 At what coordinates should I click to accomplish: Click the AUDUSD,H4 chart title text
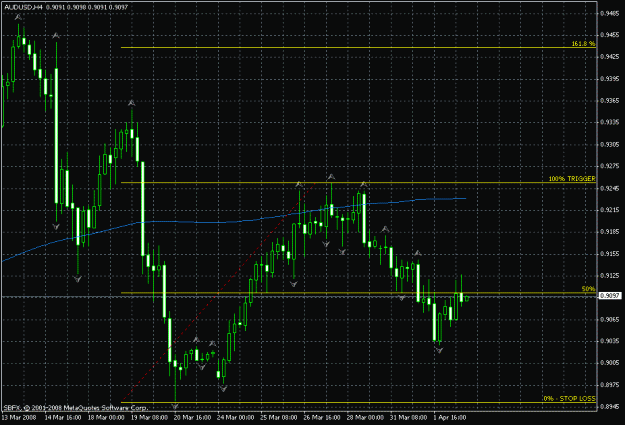click(23, 7)
